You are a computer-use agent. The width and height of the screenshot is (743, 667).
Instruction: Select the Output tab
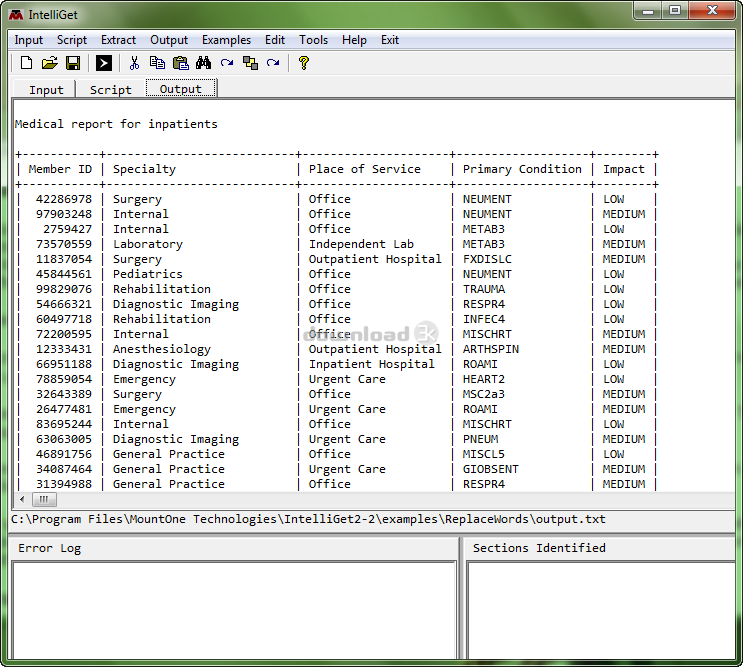point(181,89)
